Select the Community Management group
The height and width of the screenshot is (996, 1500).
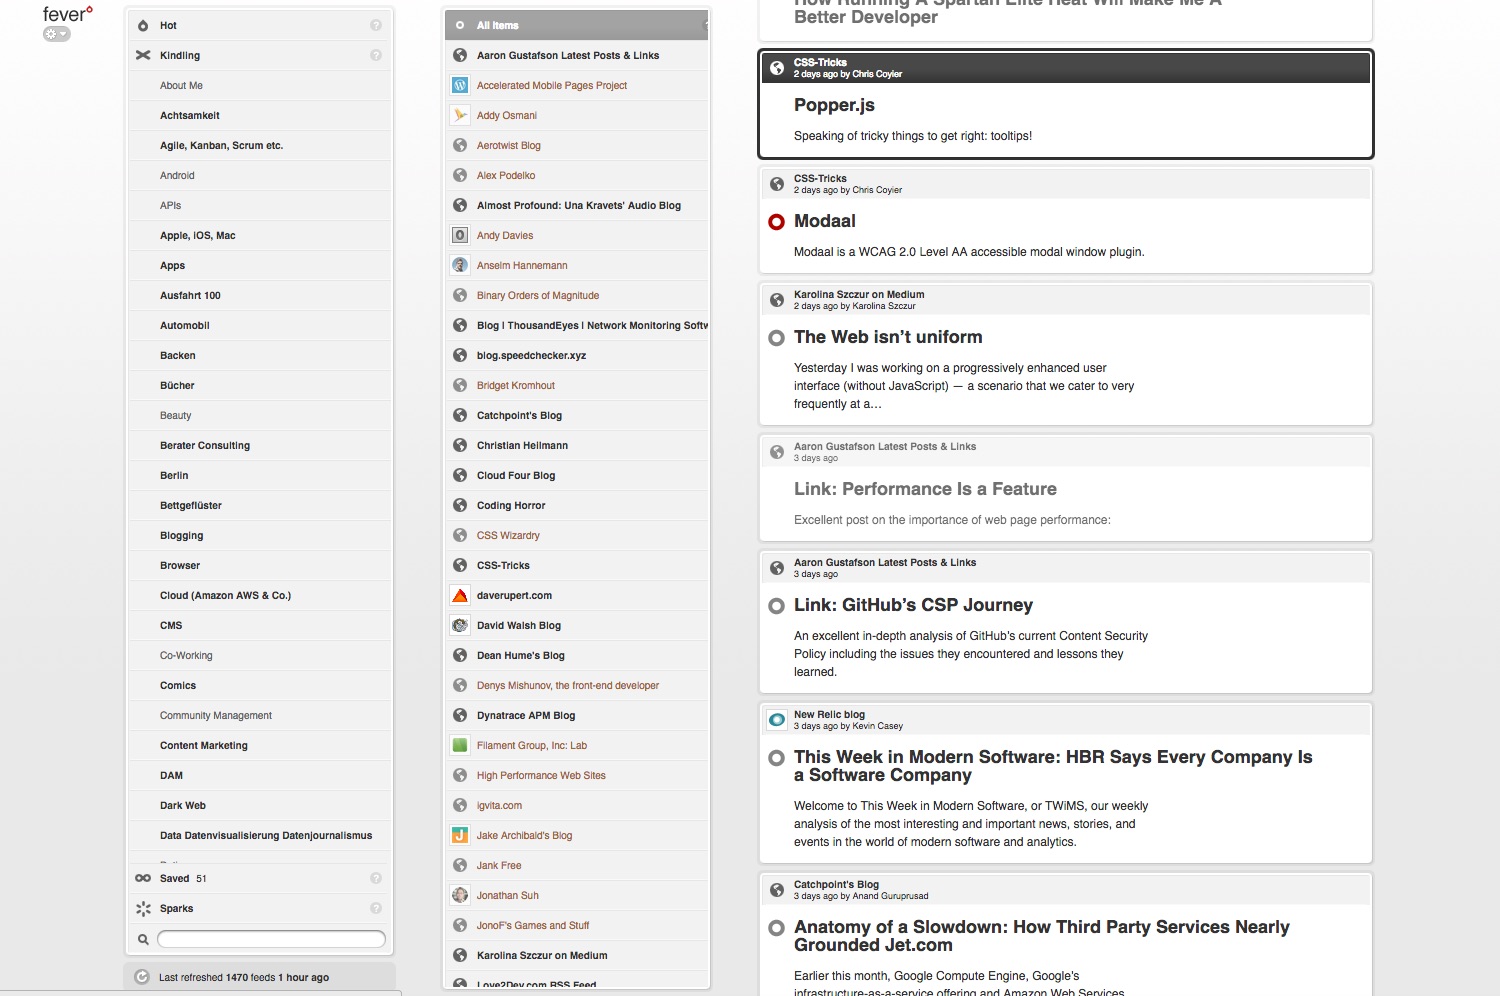(260, 715)
